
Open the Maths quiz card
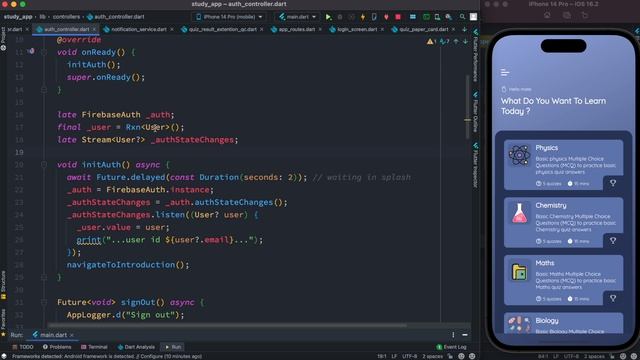tap(563, 280)
